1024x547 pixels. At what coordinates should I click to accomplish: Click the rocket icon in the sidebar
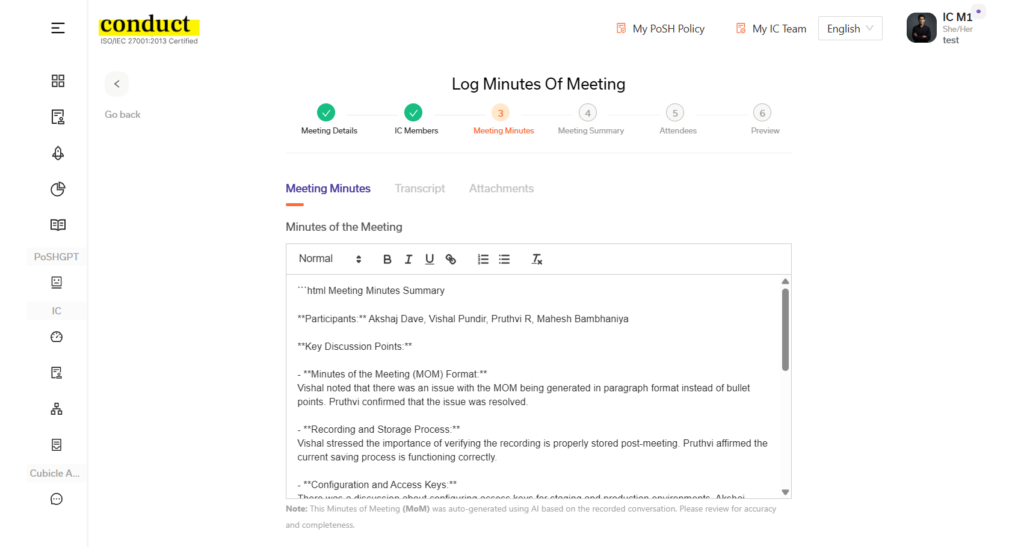(58, 153)
